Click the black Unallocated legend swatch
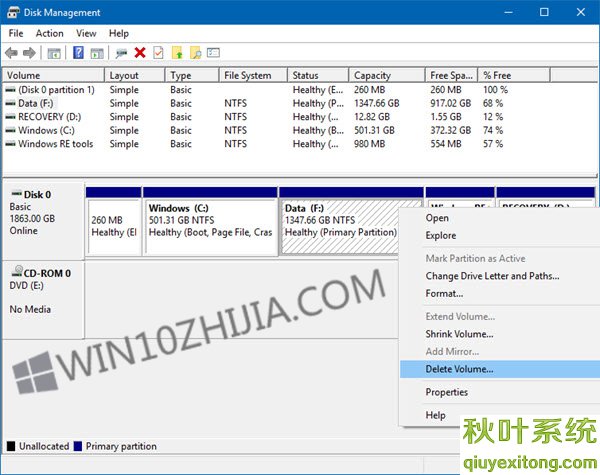The height and width of the screenshot is (475, 600). tap(11, 446)
